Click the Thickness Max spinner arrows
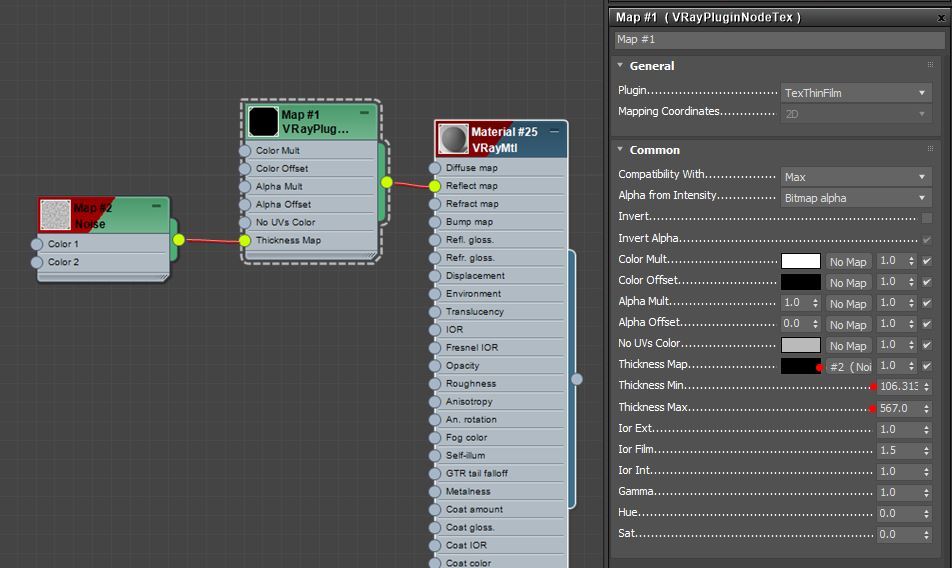Image resolution: width=952 pixels, height=568 pixels. point(926,408)
